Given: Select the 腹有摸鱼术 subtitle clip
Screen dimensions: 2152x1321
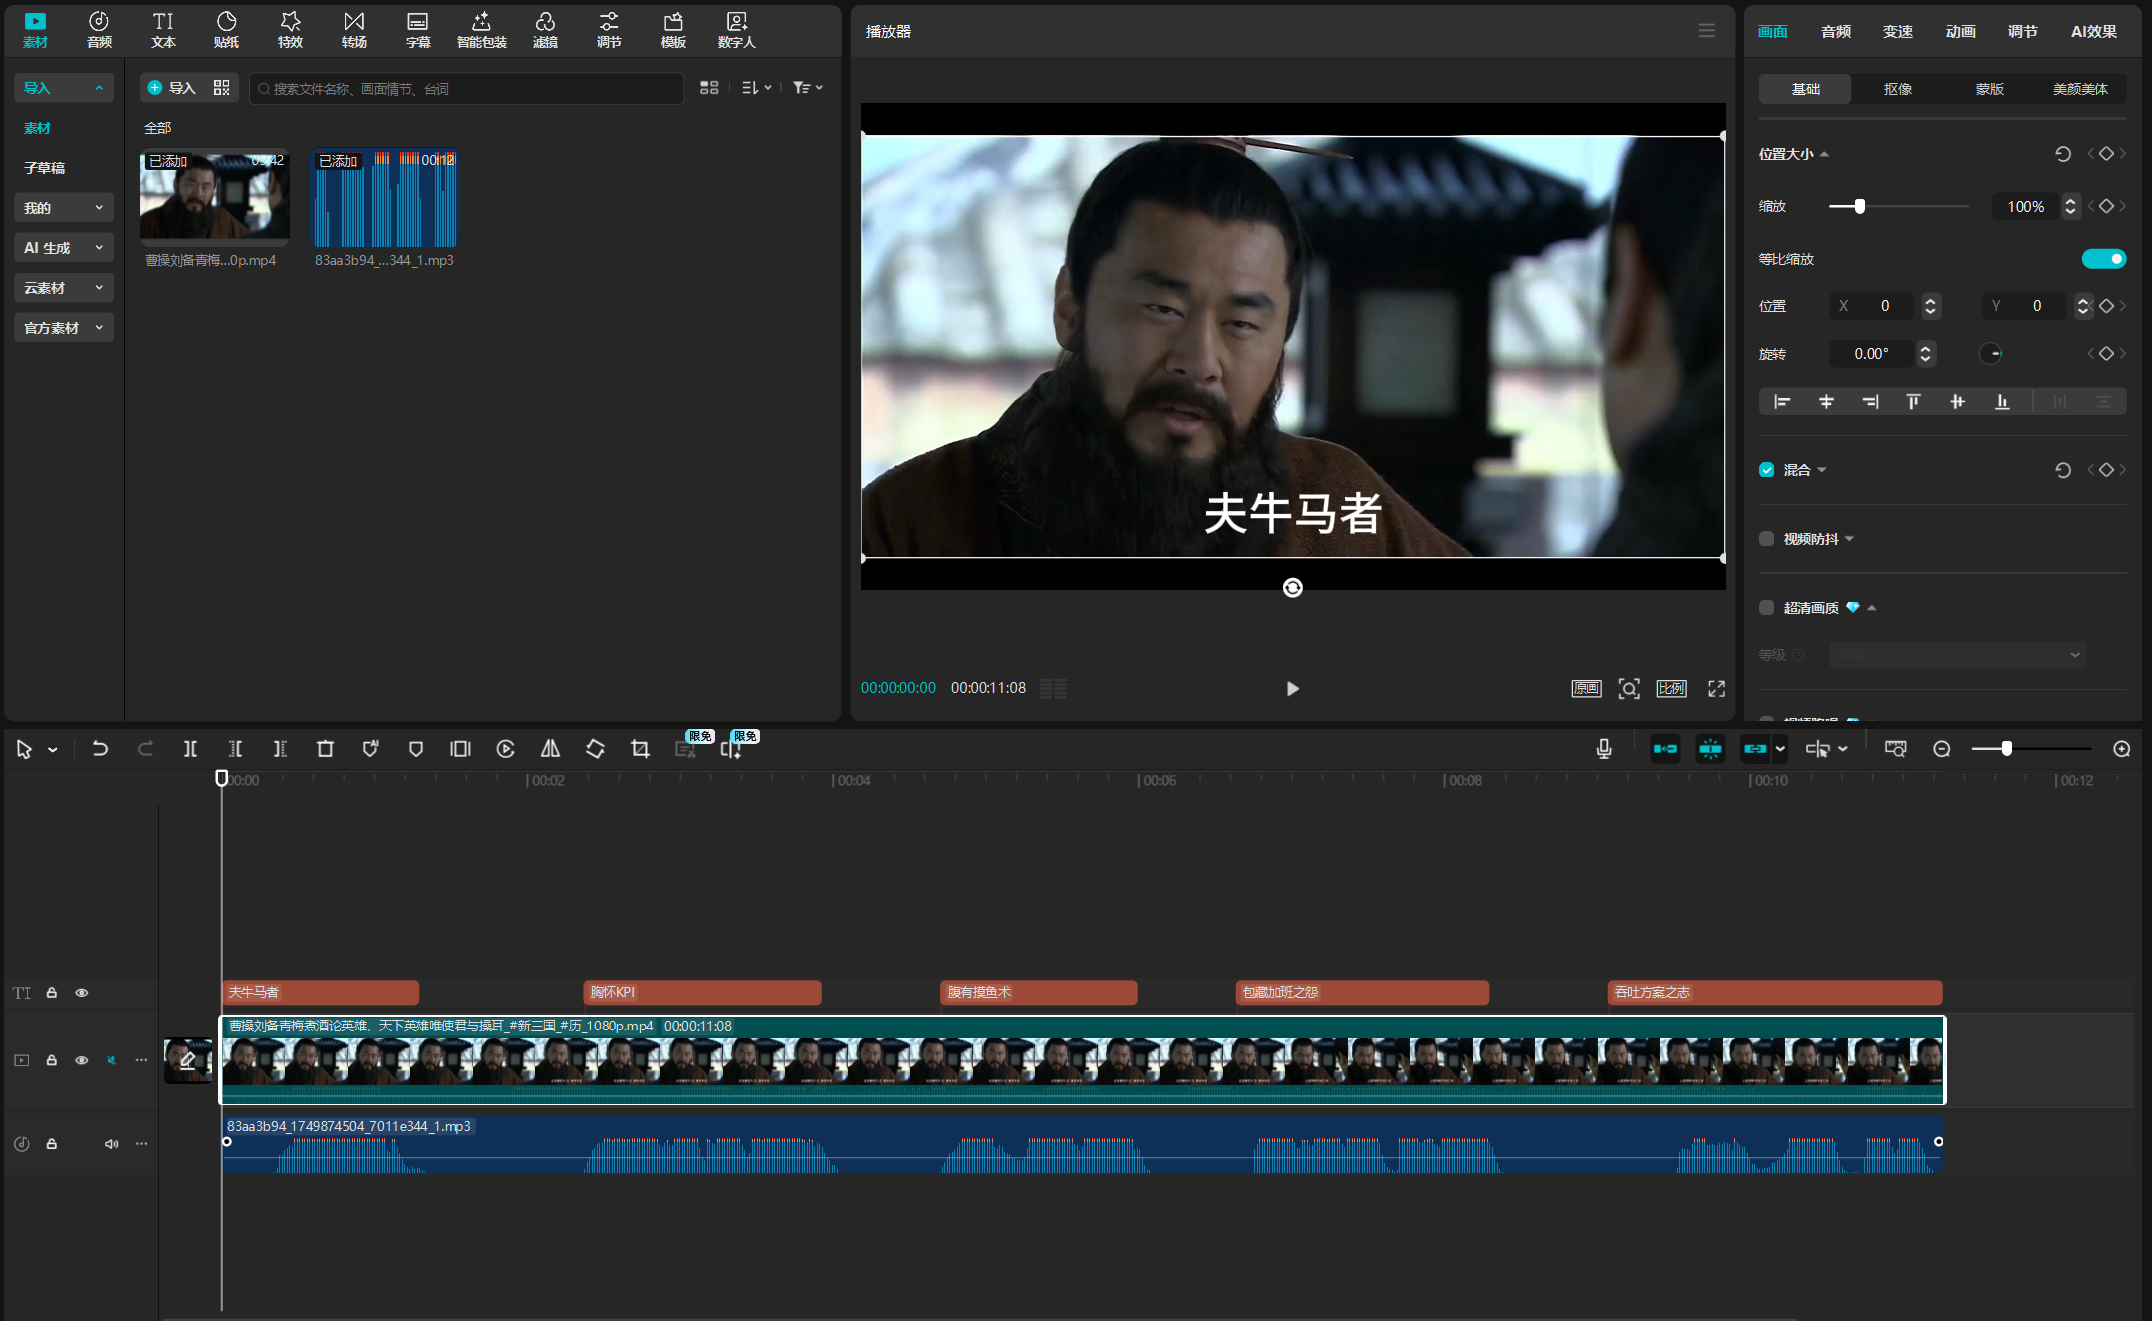Looking at the screenshot, I should point(1038,993).
